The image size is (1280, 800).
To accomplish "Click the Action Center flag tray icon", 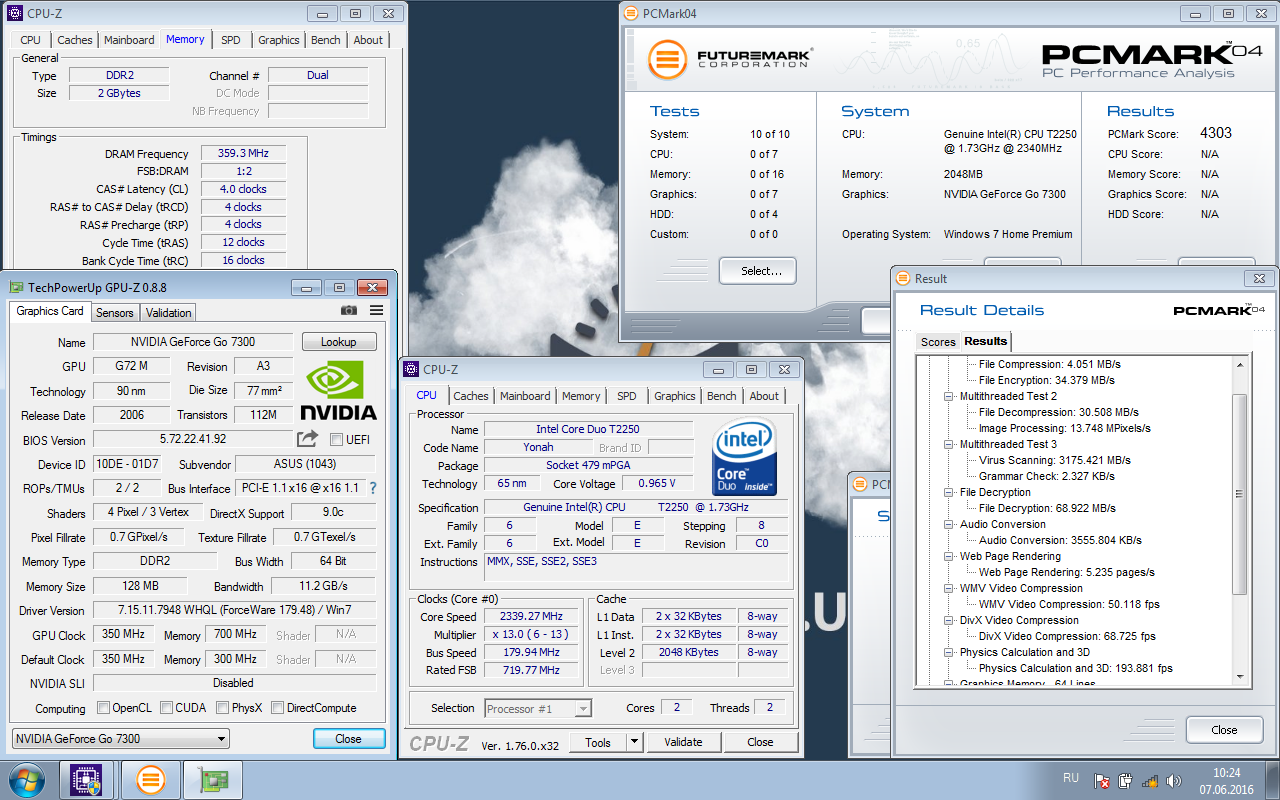I will click(x=1102, y=781).
